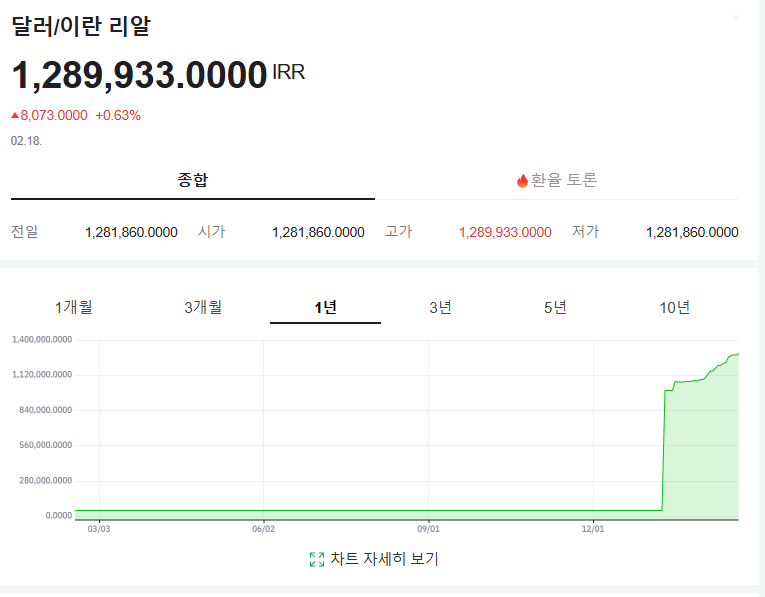
Task: Show the 5년 chart range
Action: pyautogui.click(x=556, y=307)
